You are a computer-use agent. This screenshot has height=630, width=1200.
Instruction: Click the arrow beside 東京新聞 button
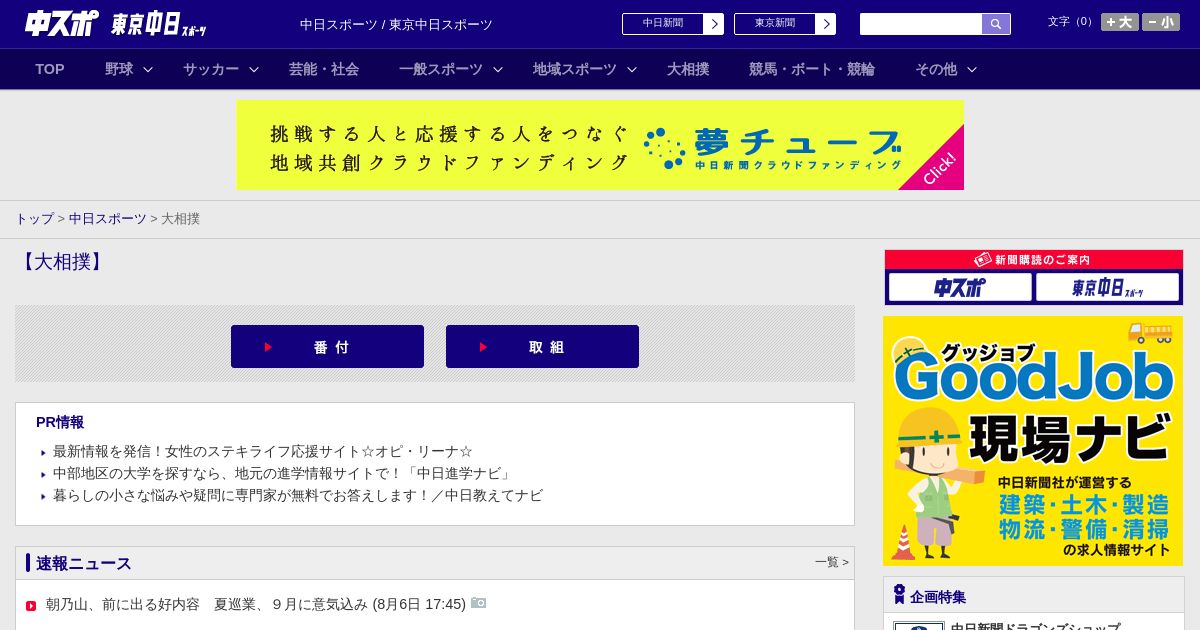(826, 24)
